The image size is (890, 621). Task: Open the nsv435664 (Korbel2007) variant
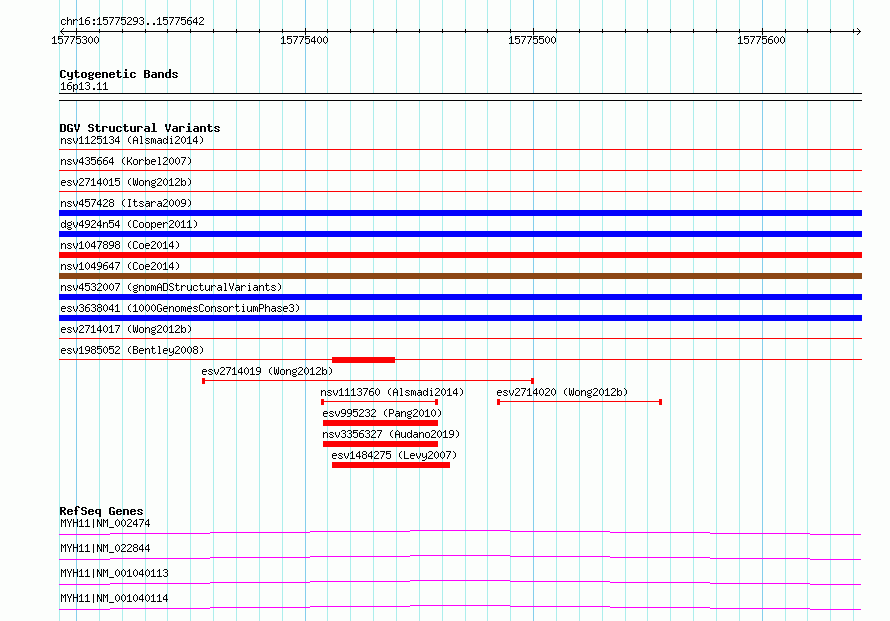pyautogui.click(x=126, y=161)
